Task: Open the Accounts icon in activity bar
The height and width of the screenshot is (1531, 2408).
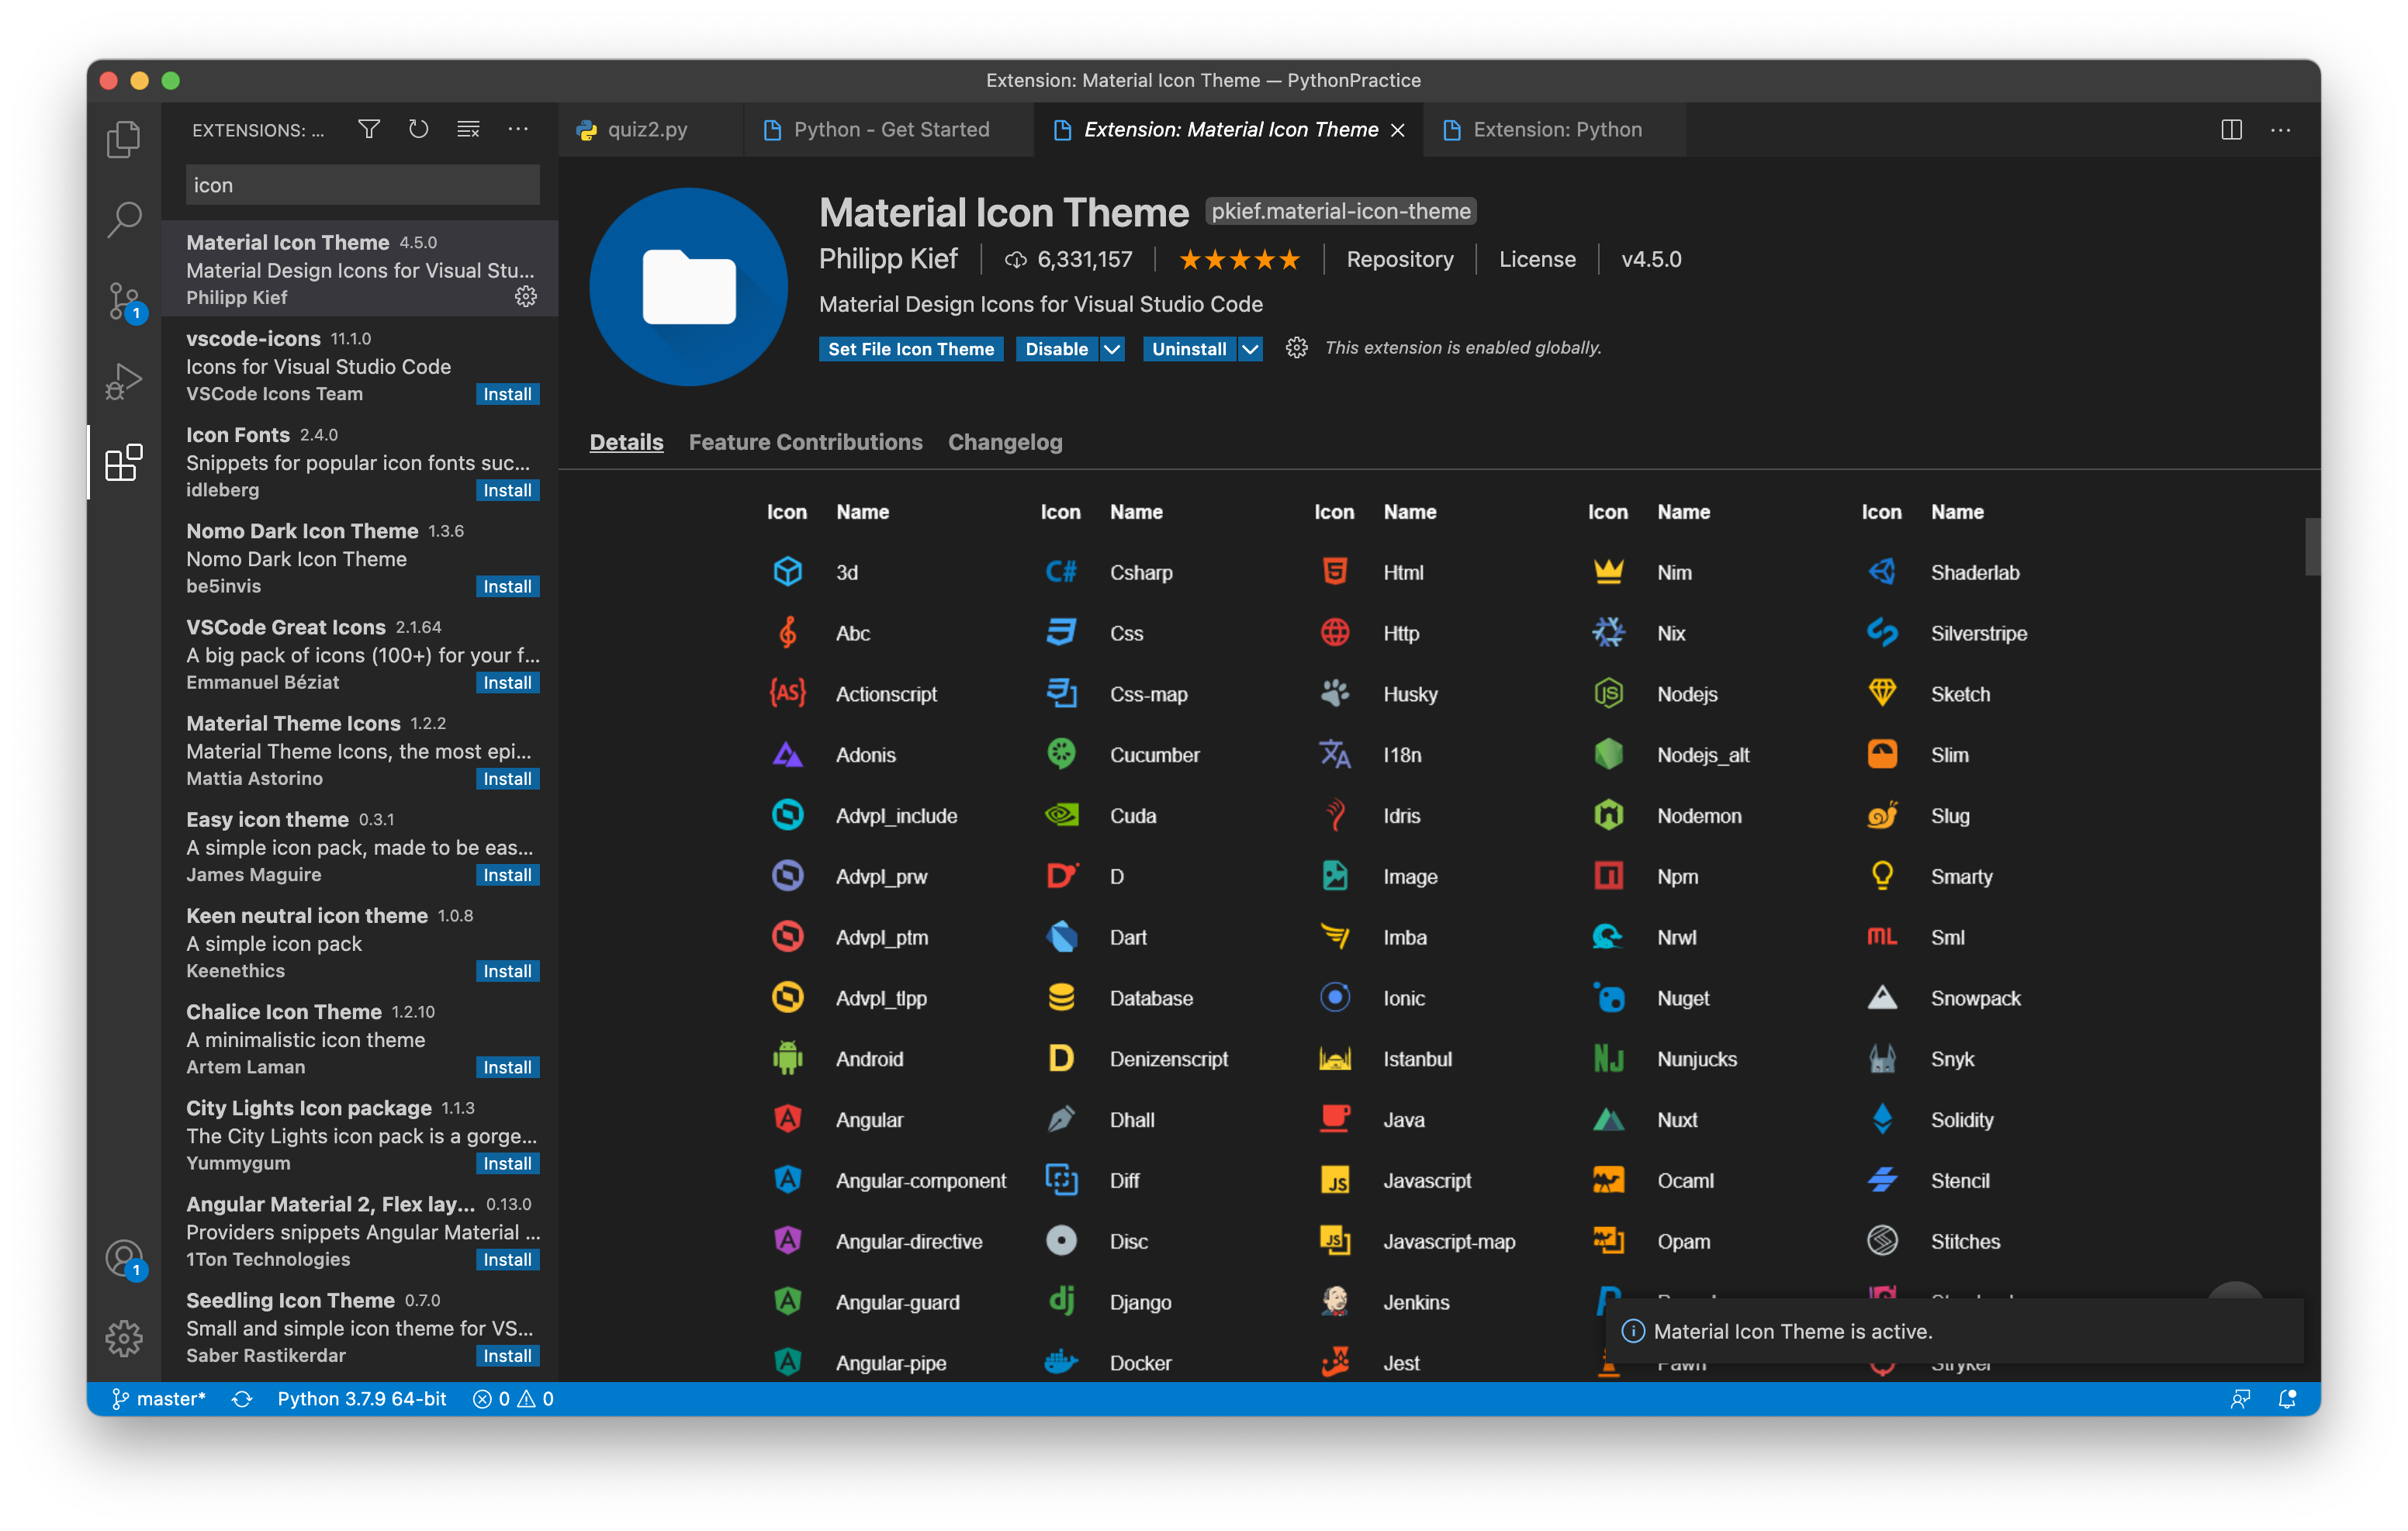Action: coord(124,1258)
